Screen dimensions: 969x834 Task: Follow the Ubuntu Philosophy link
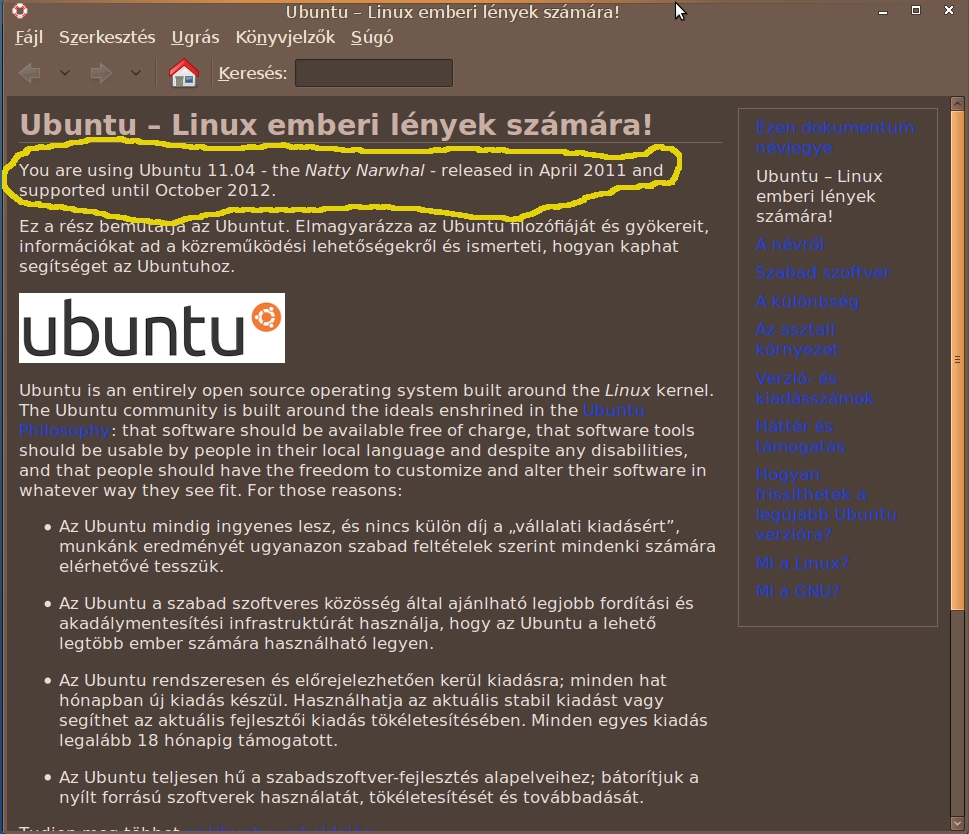614,410
